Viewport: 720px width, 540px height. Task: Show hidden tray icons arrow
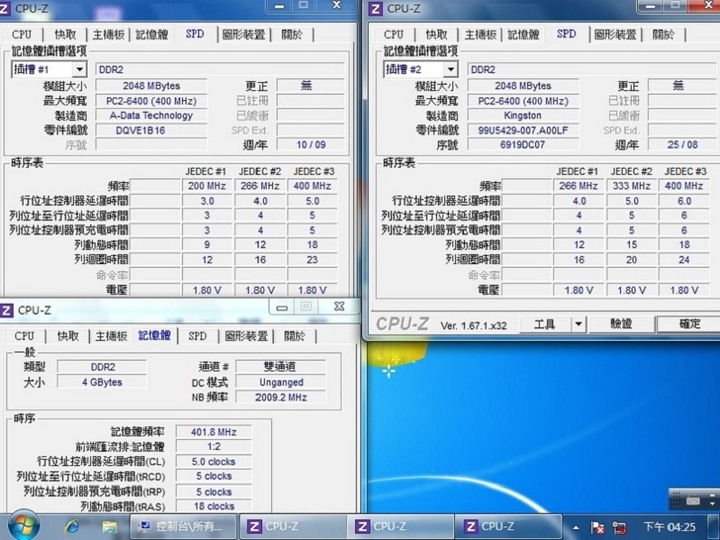click(x=575, y=527)
